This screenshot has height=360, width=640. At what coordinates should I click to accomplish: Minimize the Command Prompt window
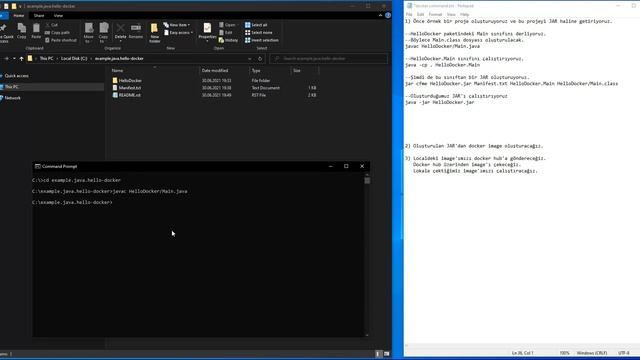click(x=331, y=167)
